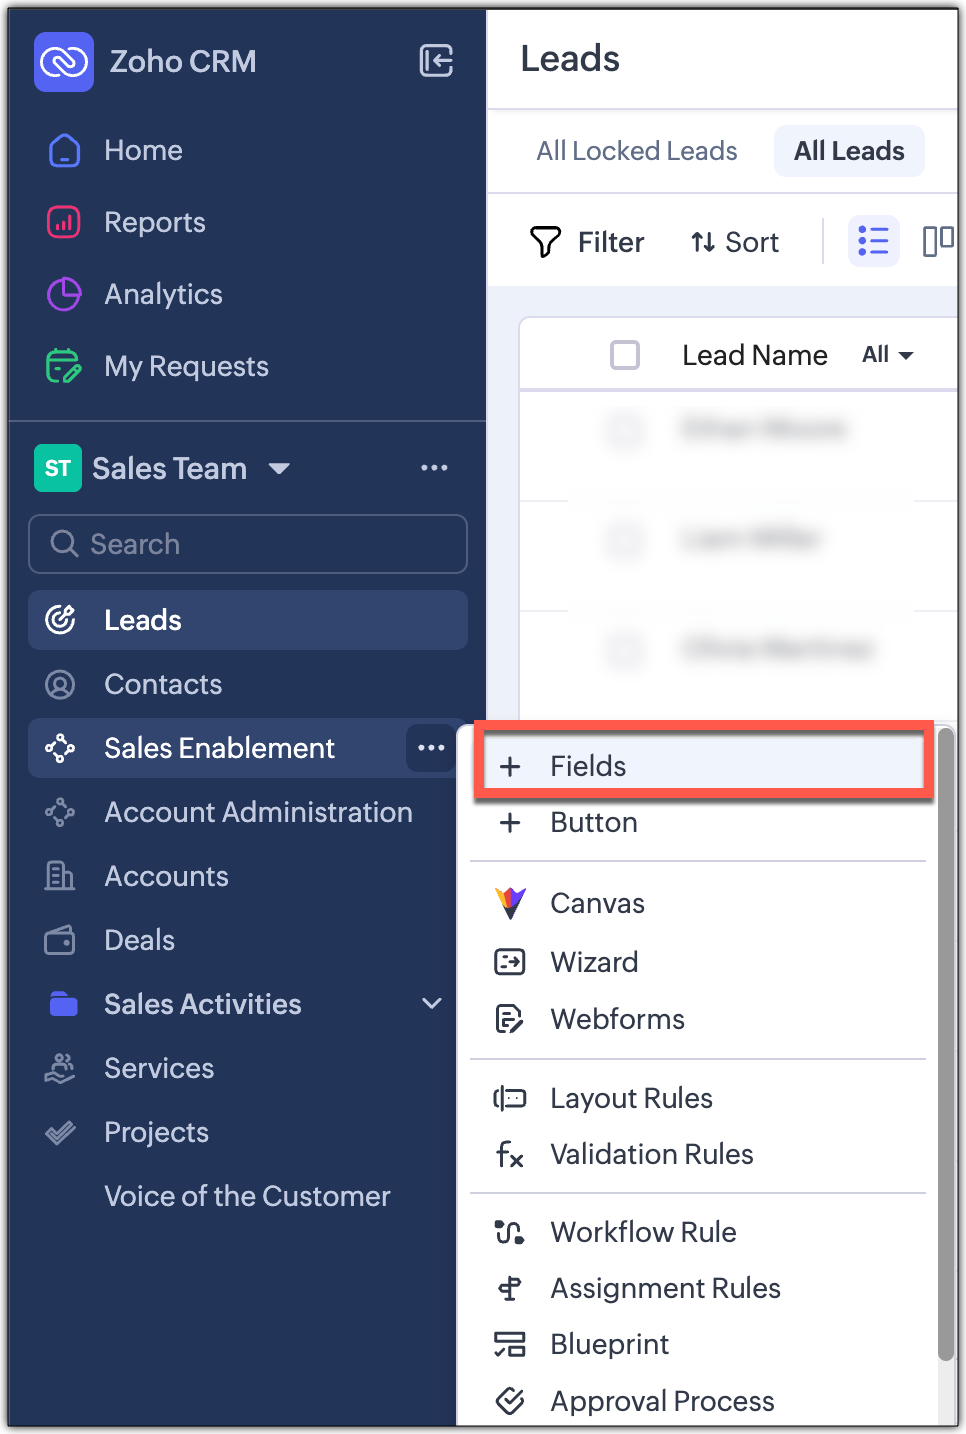Open the All dropdown beside Lead Name
Image resolution: width=966 pixels, height=1434 pixels.
coord(887,355)
